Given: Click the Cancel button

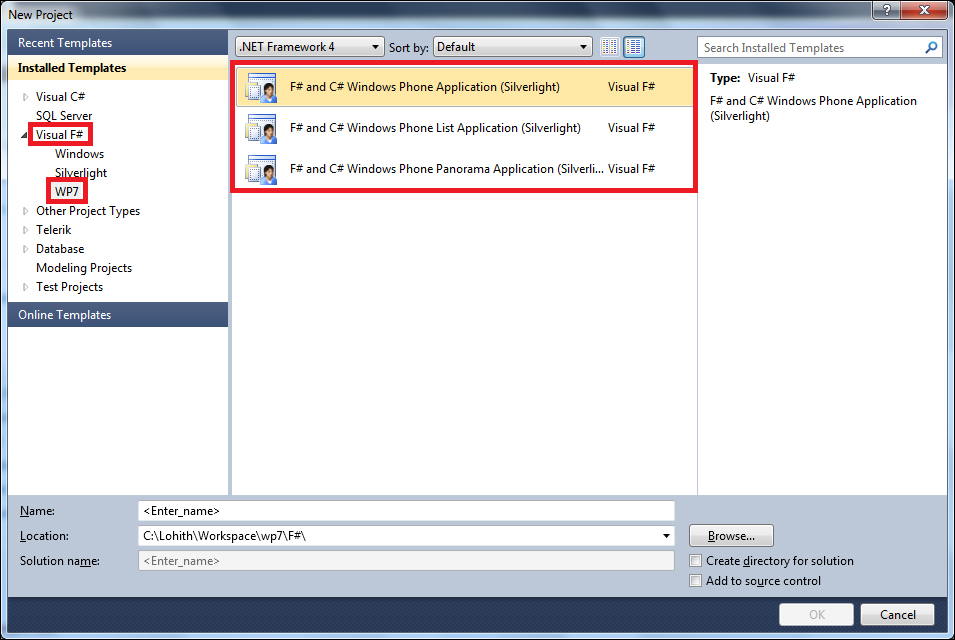Looking at the screenshot, I should (897, 614).
